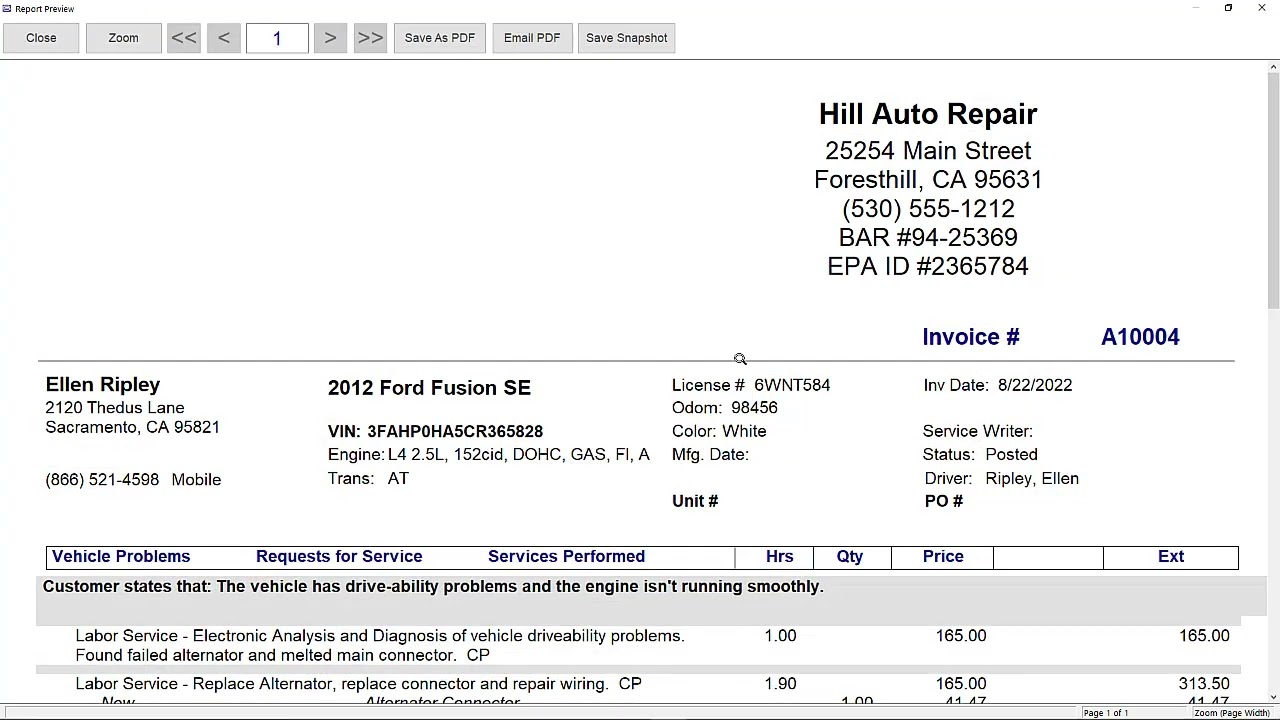
Task: Click Vehicle Problems column header
Action: (121, 556)
